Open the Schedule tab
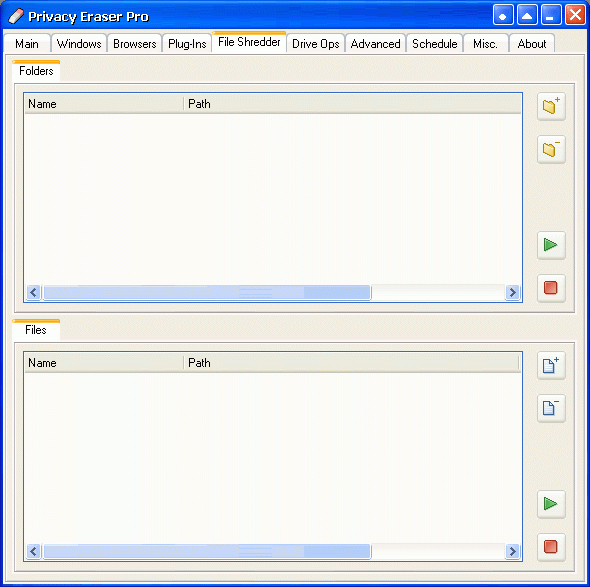The image size is (590, 587). click(435, 44)
